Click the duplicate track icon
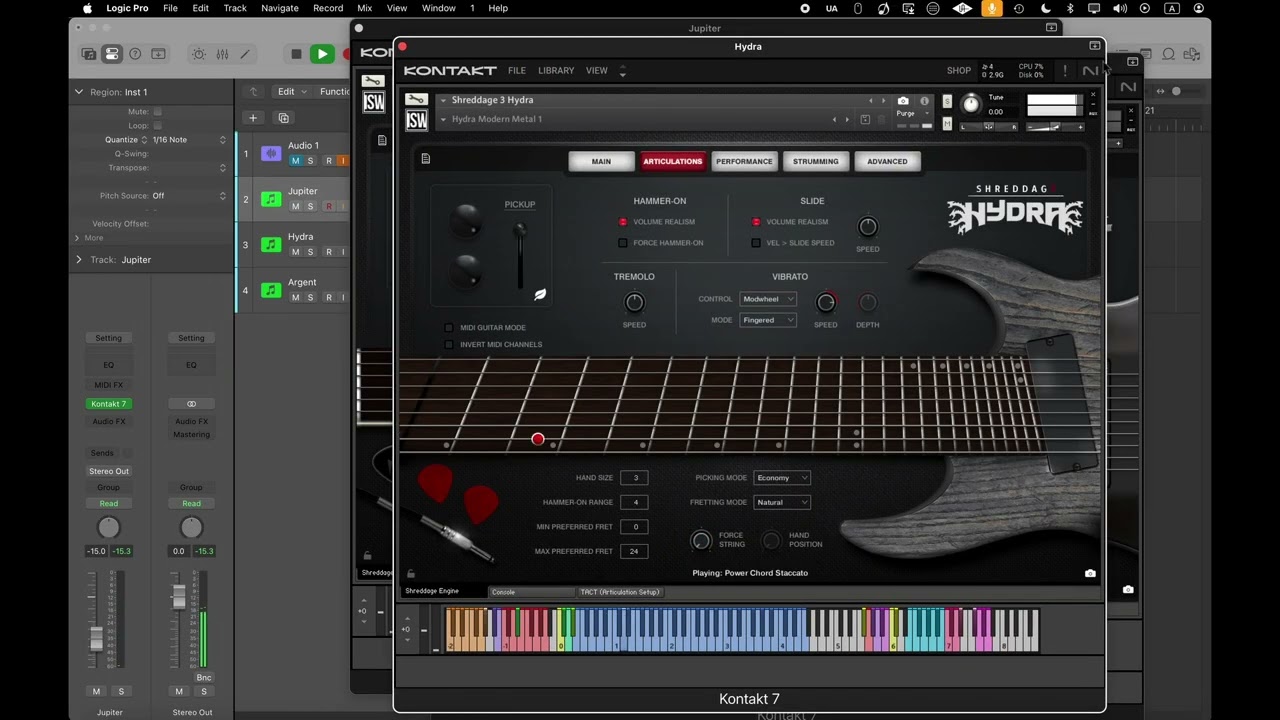Image resolution: width=1280 pixels, height=720 pixels. [283, 118]
